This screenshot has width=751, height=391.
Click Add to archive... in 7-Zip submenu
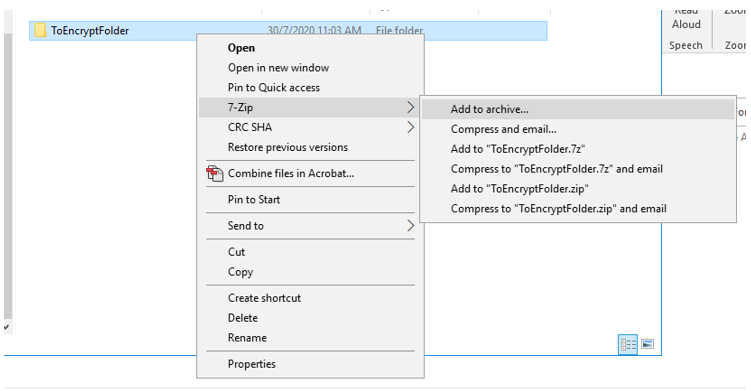click(578, 109)
